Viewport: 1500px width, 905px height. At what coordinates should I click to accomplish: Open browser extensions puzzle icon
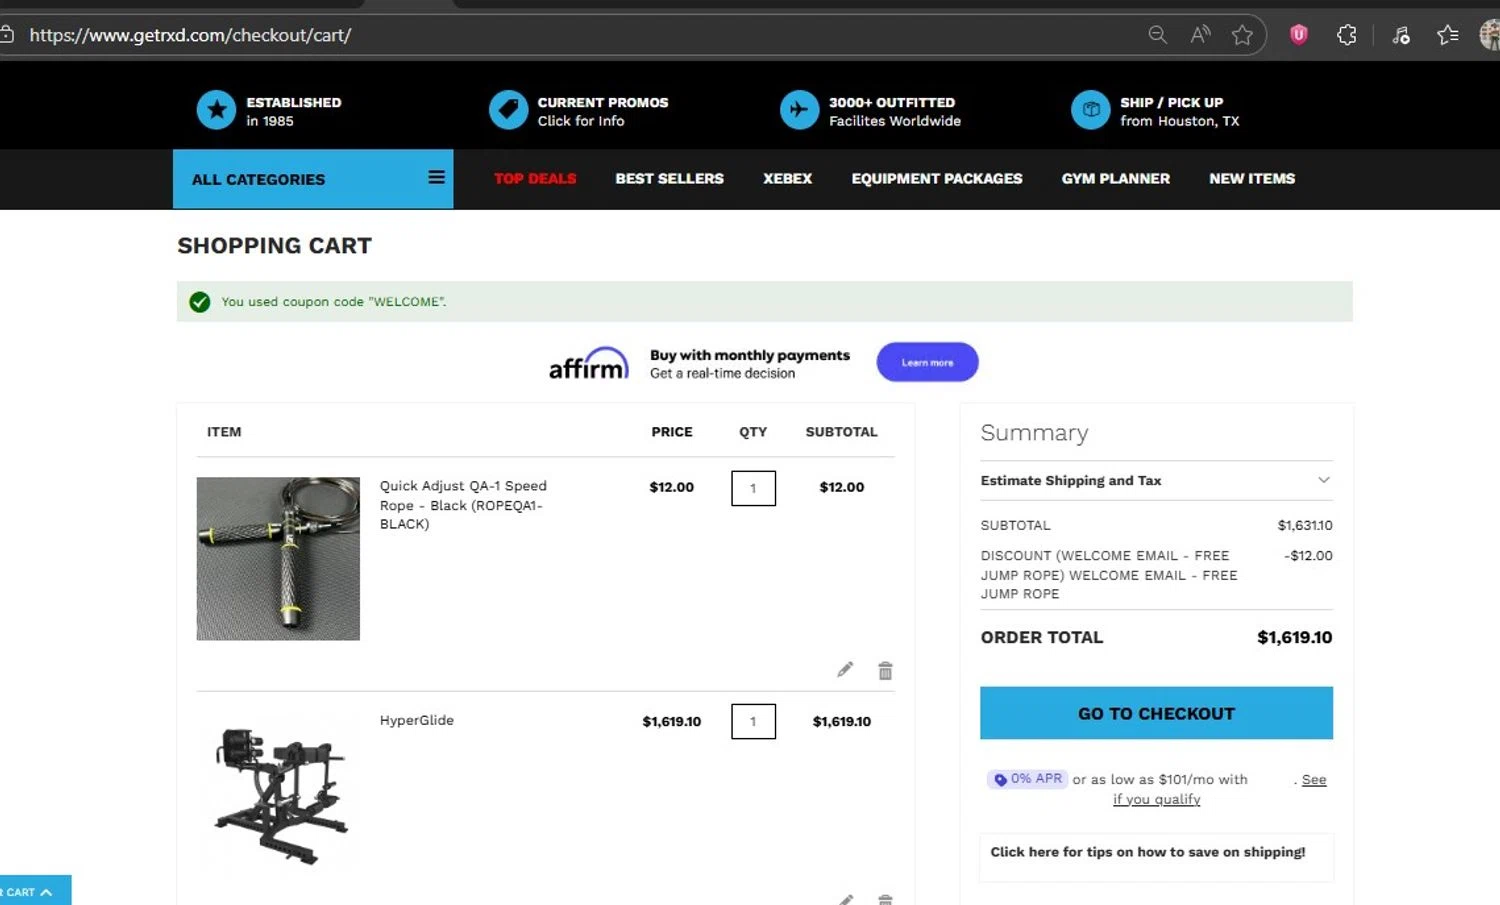1347,35
